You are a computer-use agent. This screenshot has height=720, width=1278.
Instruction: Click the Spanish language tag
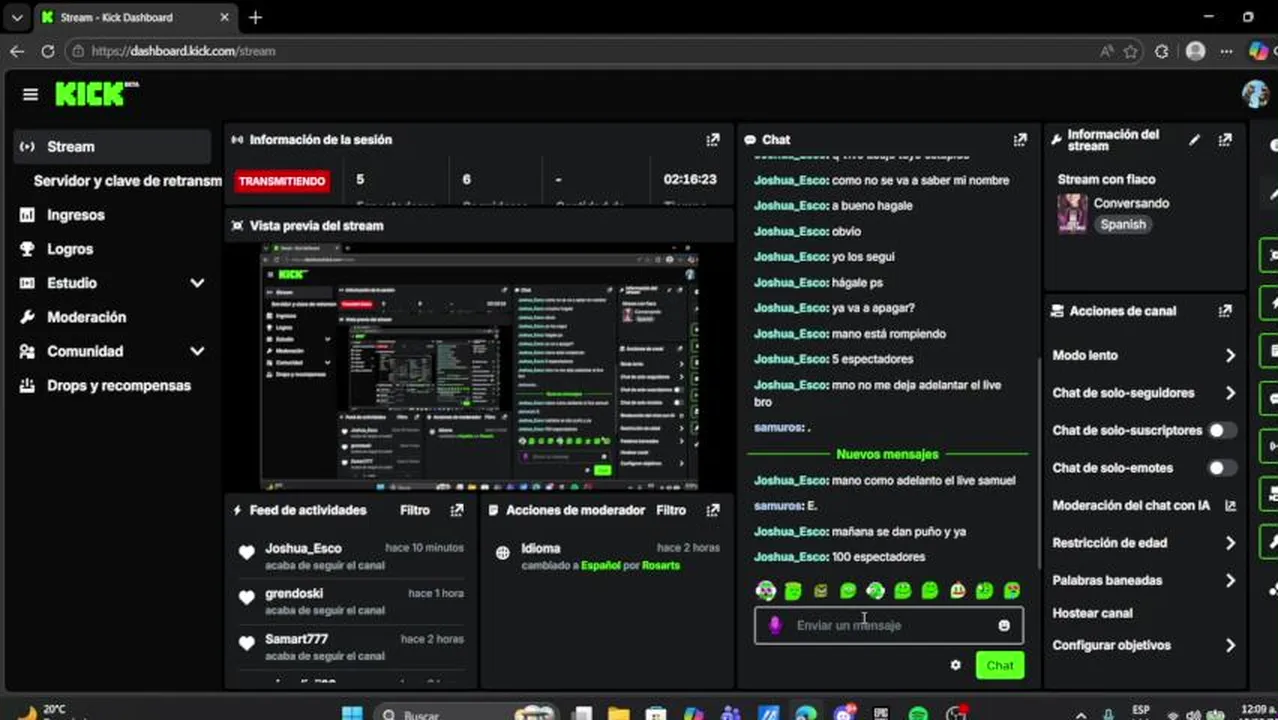point(1123,225)
